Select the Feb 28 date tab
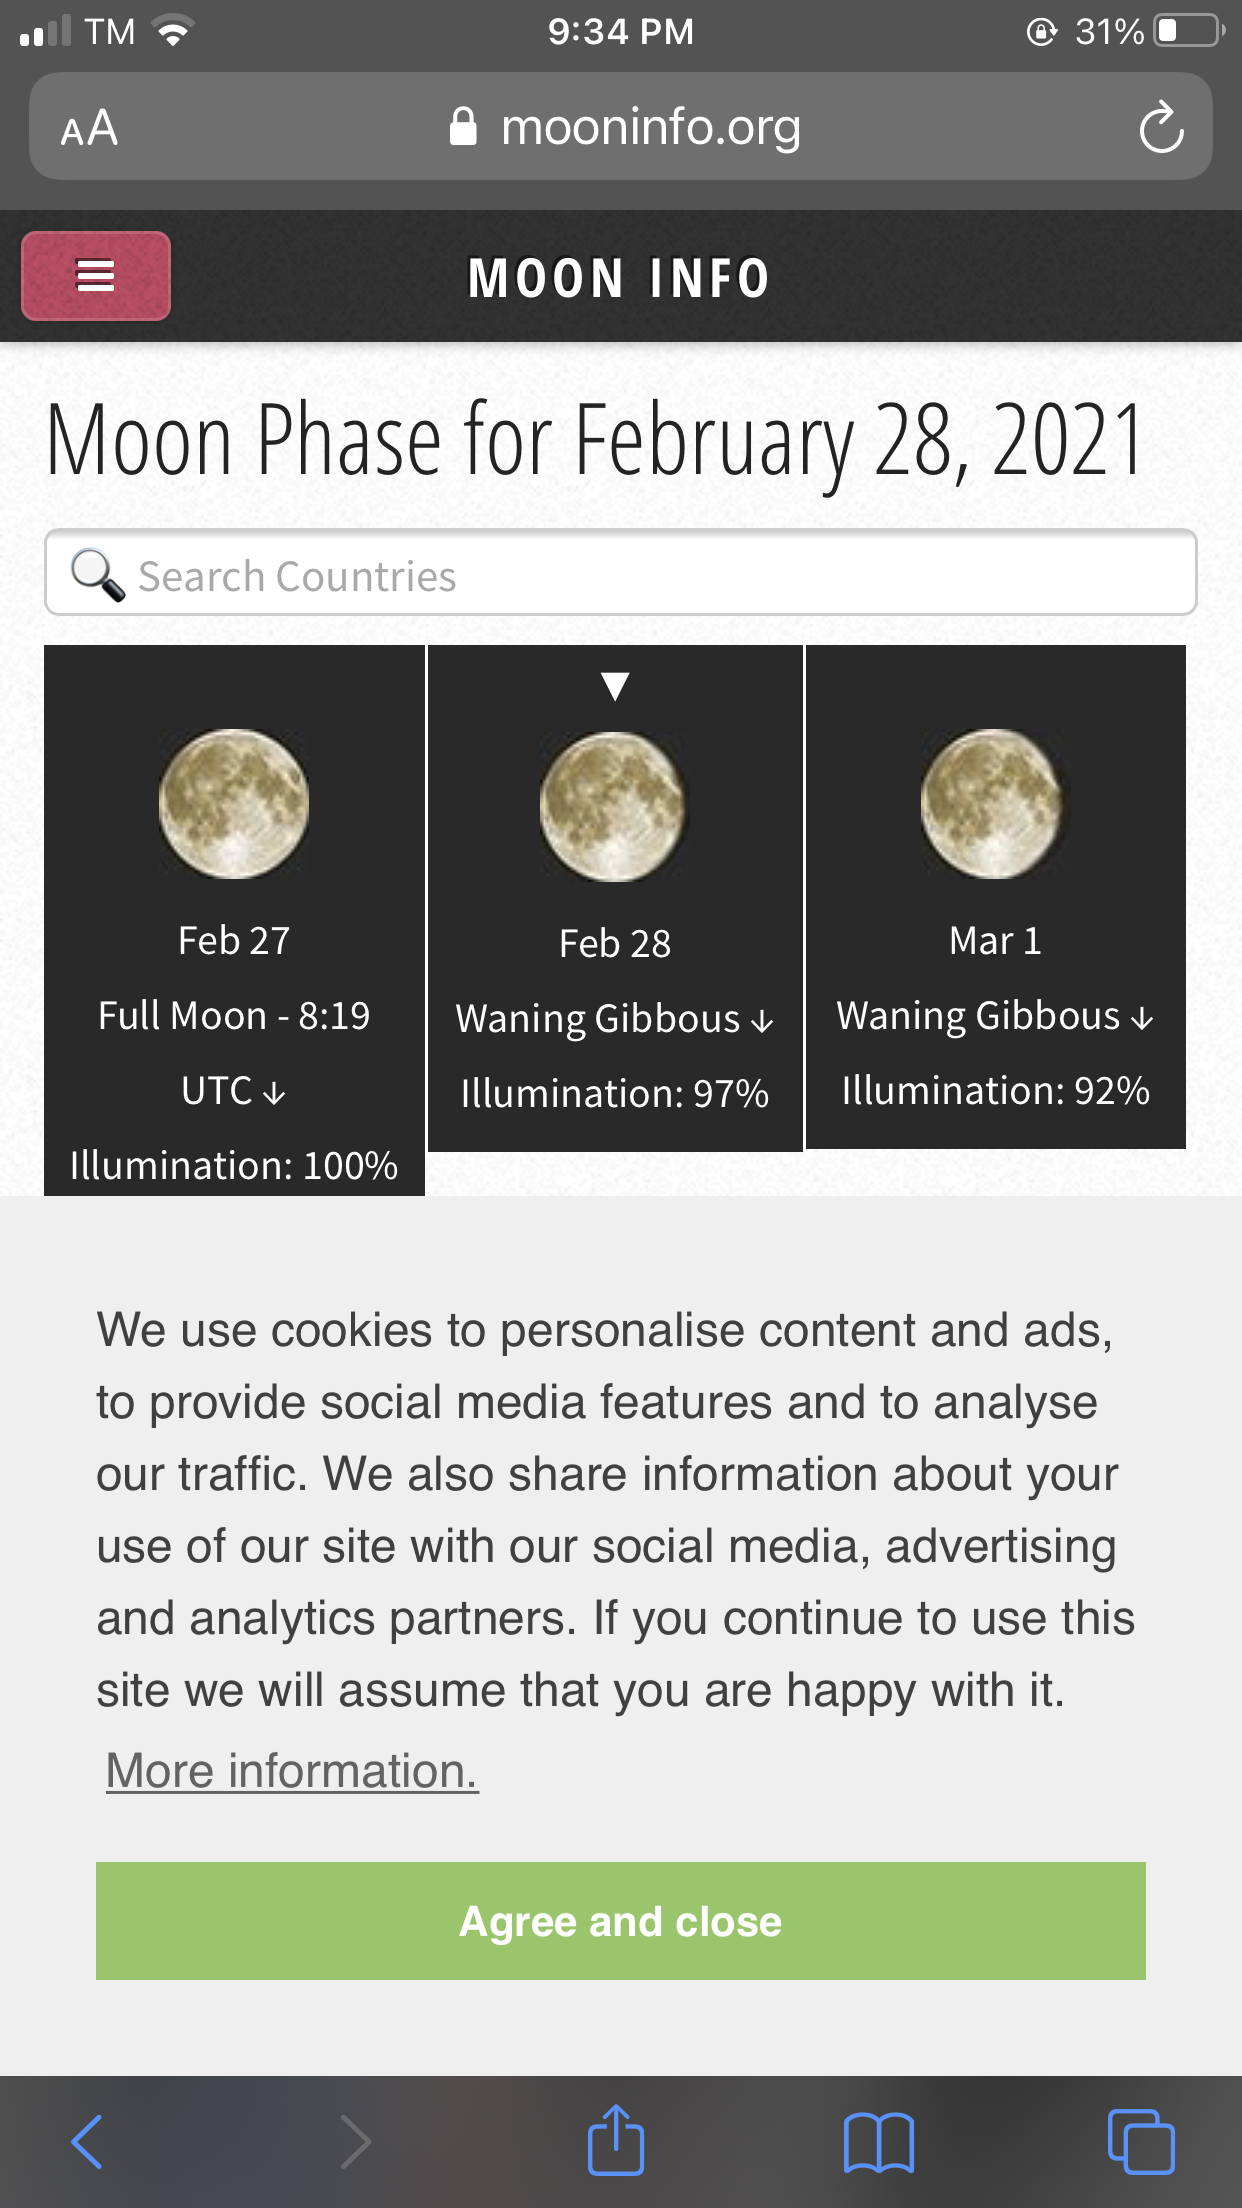This screenshot has width=1242, height=2208. pos(615,943)
